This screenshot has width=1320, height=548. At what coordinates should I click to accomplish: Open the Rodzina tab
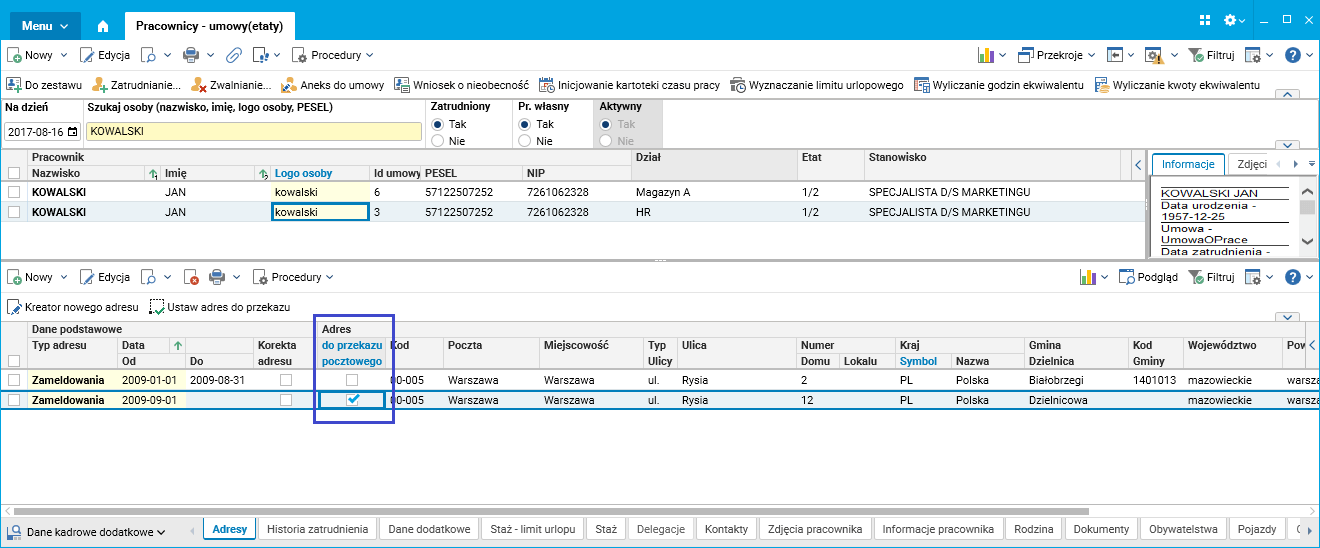pos(1033,529)
